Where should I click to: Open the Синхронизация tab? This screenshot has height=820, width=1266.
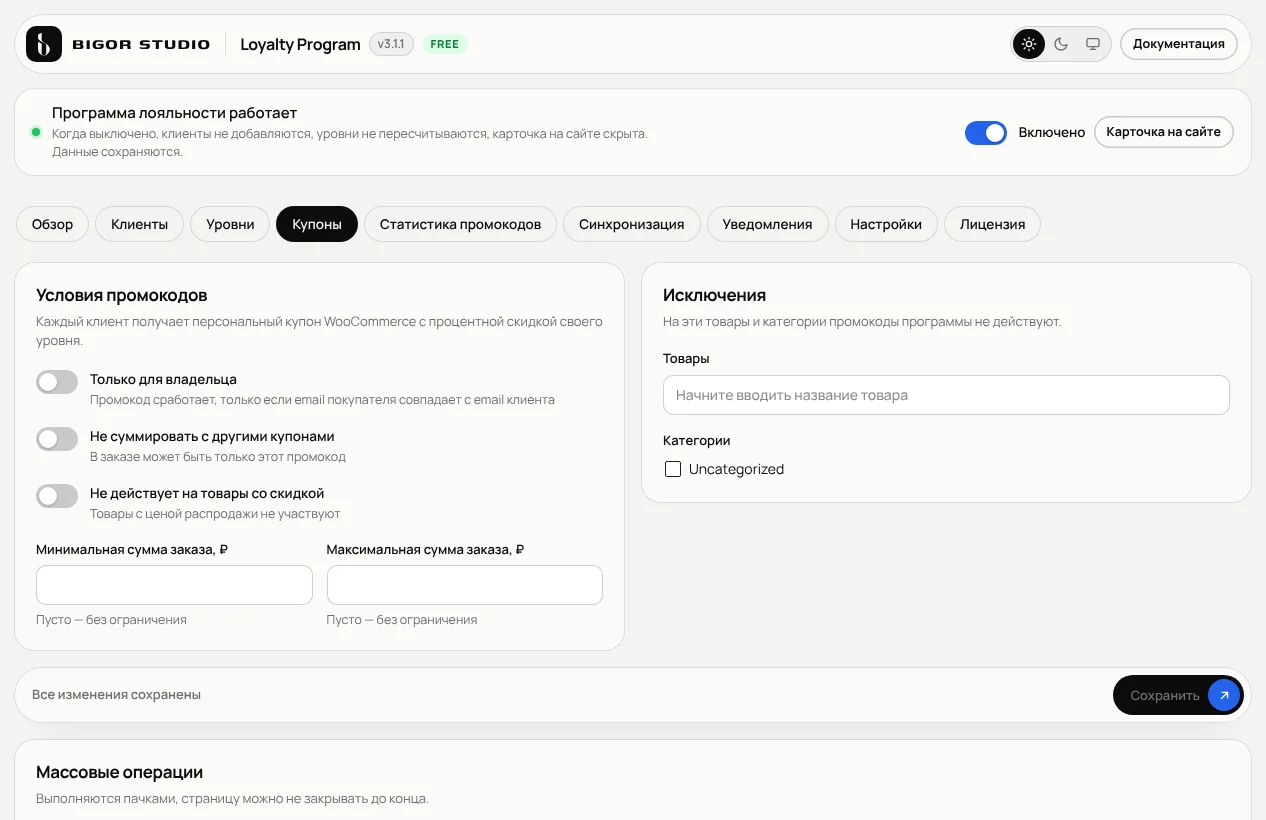pyautogui.click(x=631, y=224)
